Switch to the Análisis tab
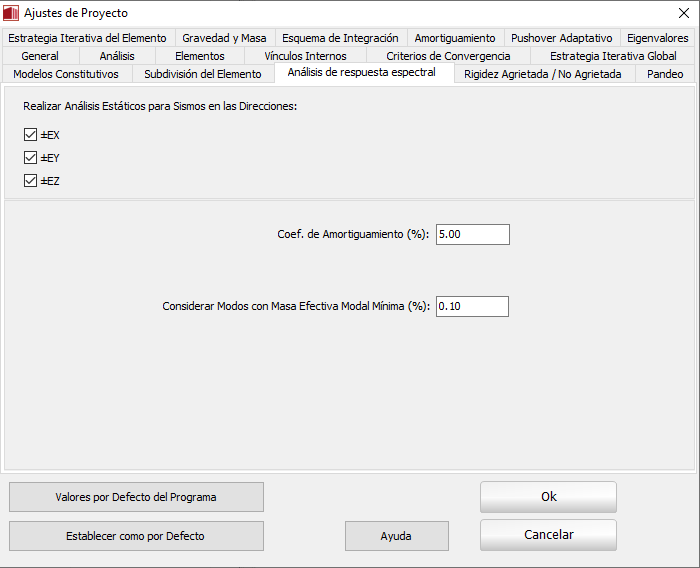Viewport: 700px width, 568px height. pyautogui.click(x=117, y=56)
